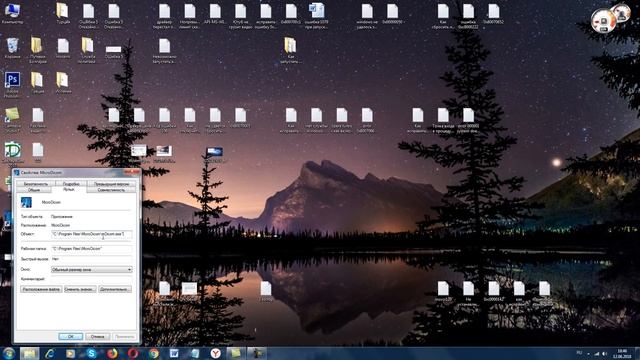Open the volume icon in the system tray

604,353
